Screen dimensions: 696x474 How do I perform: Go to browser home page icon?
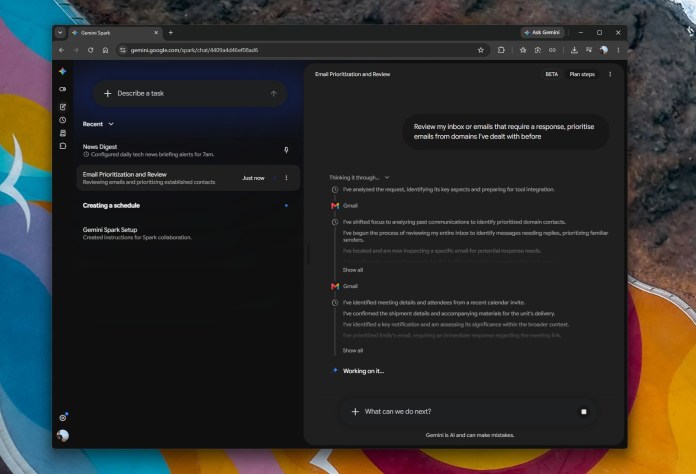pos(105,50)
